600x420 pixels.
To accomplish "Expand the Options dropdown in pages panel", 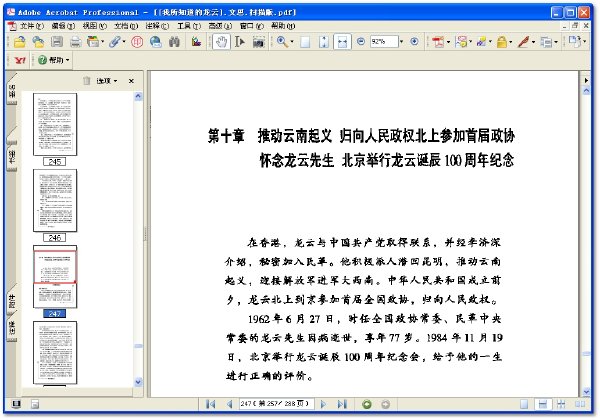I will click(106, 81).
